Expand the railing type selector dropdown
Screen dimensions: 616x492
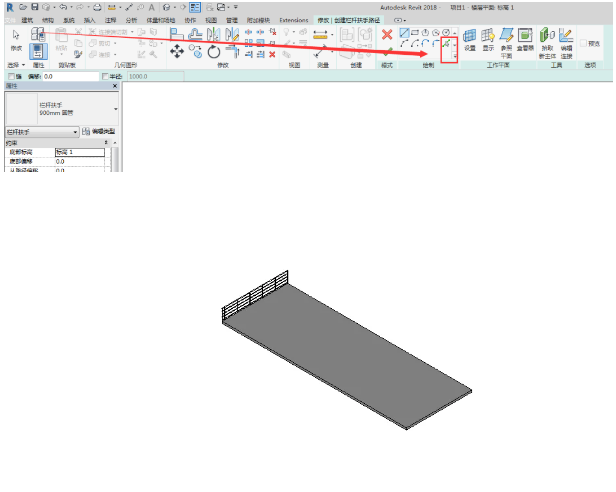115,108
